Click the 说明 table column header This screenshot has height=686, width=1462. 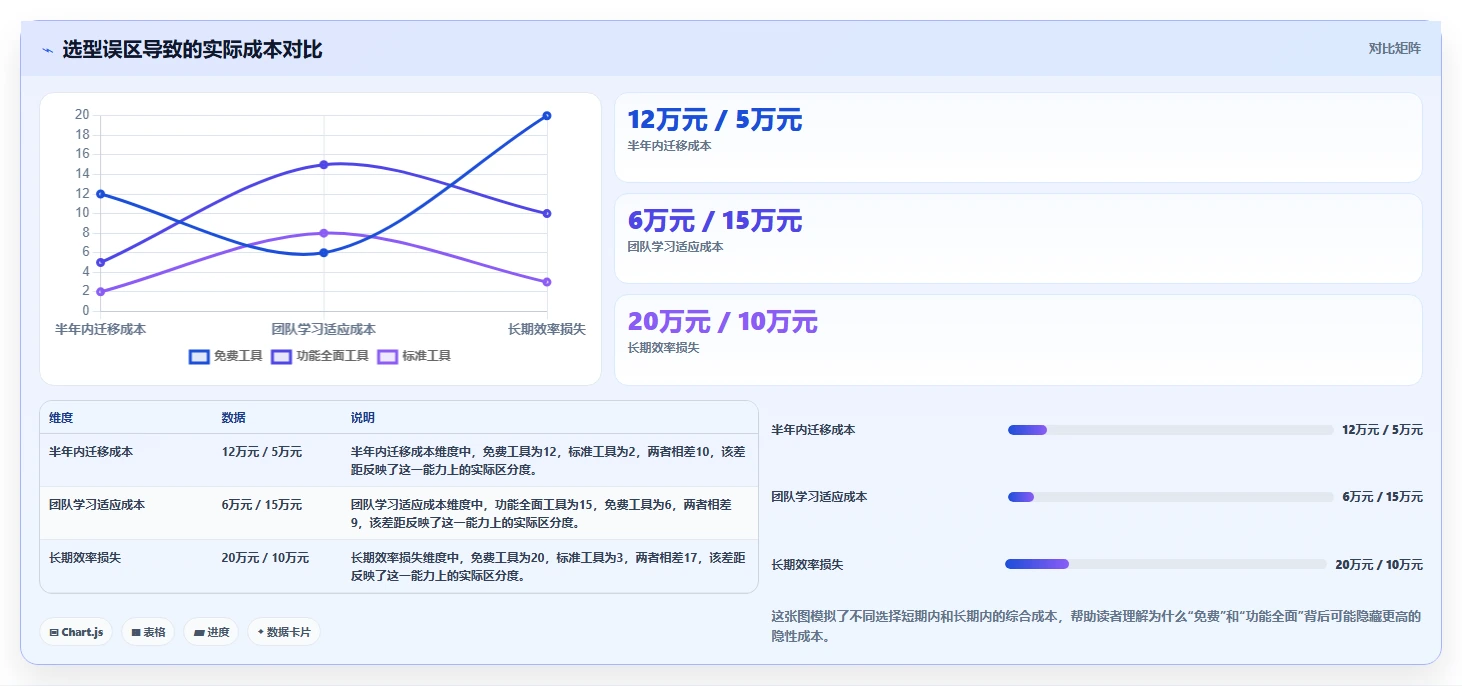pyautogui.click(x=362, y=418)
